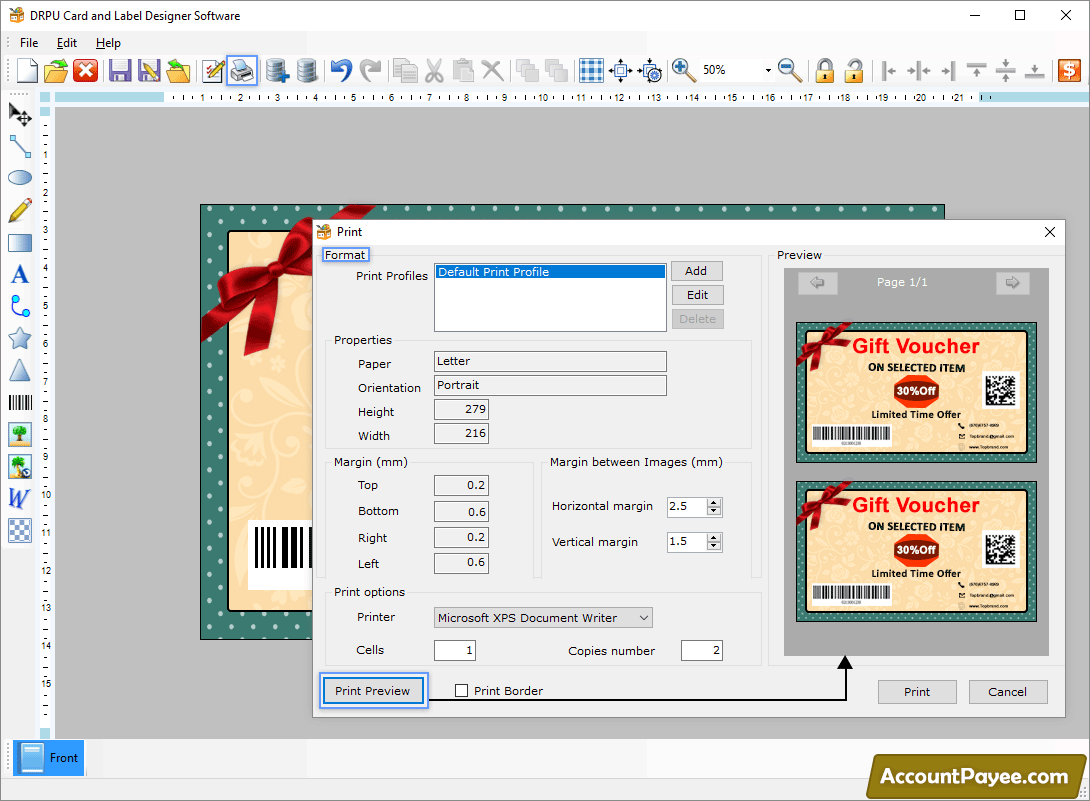The height and width of the screenshot is (801, 1090).
Task: Toggle the grid view icon
Action: pos(592,70)
